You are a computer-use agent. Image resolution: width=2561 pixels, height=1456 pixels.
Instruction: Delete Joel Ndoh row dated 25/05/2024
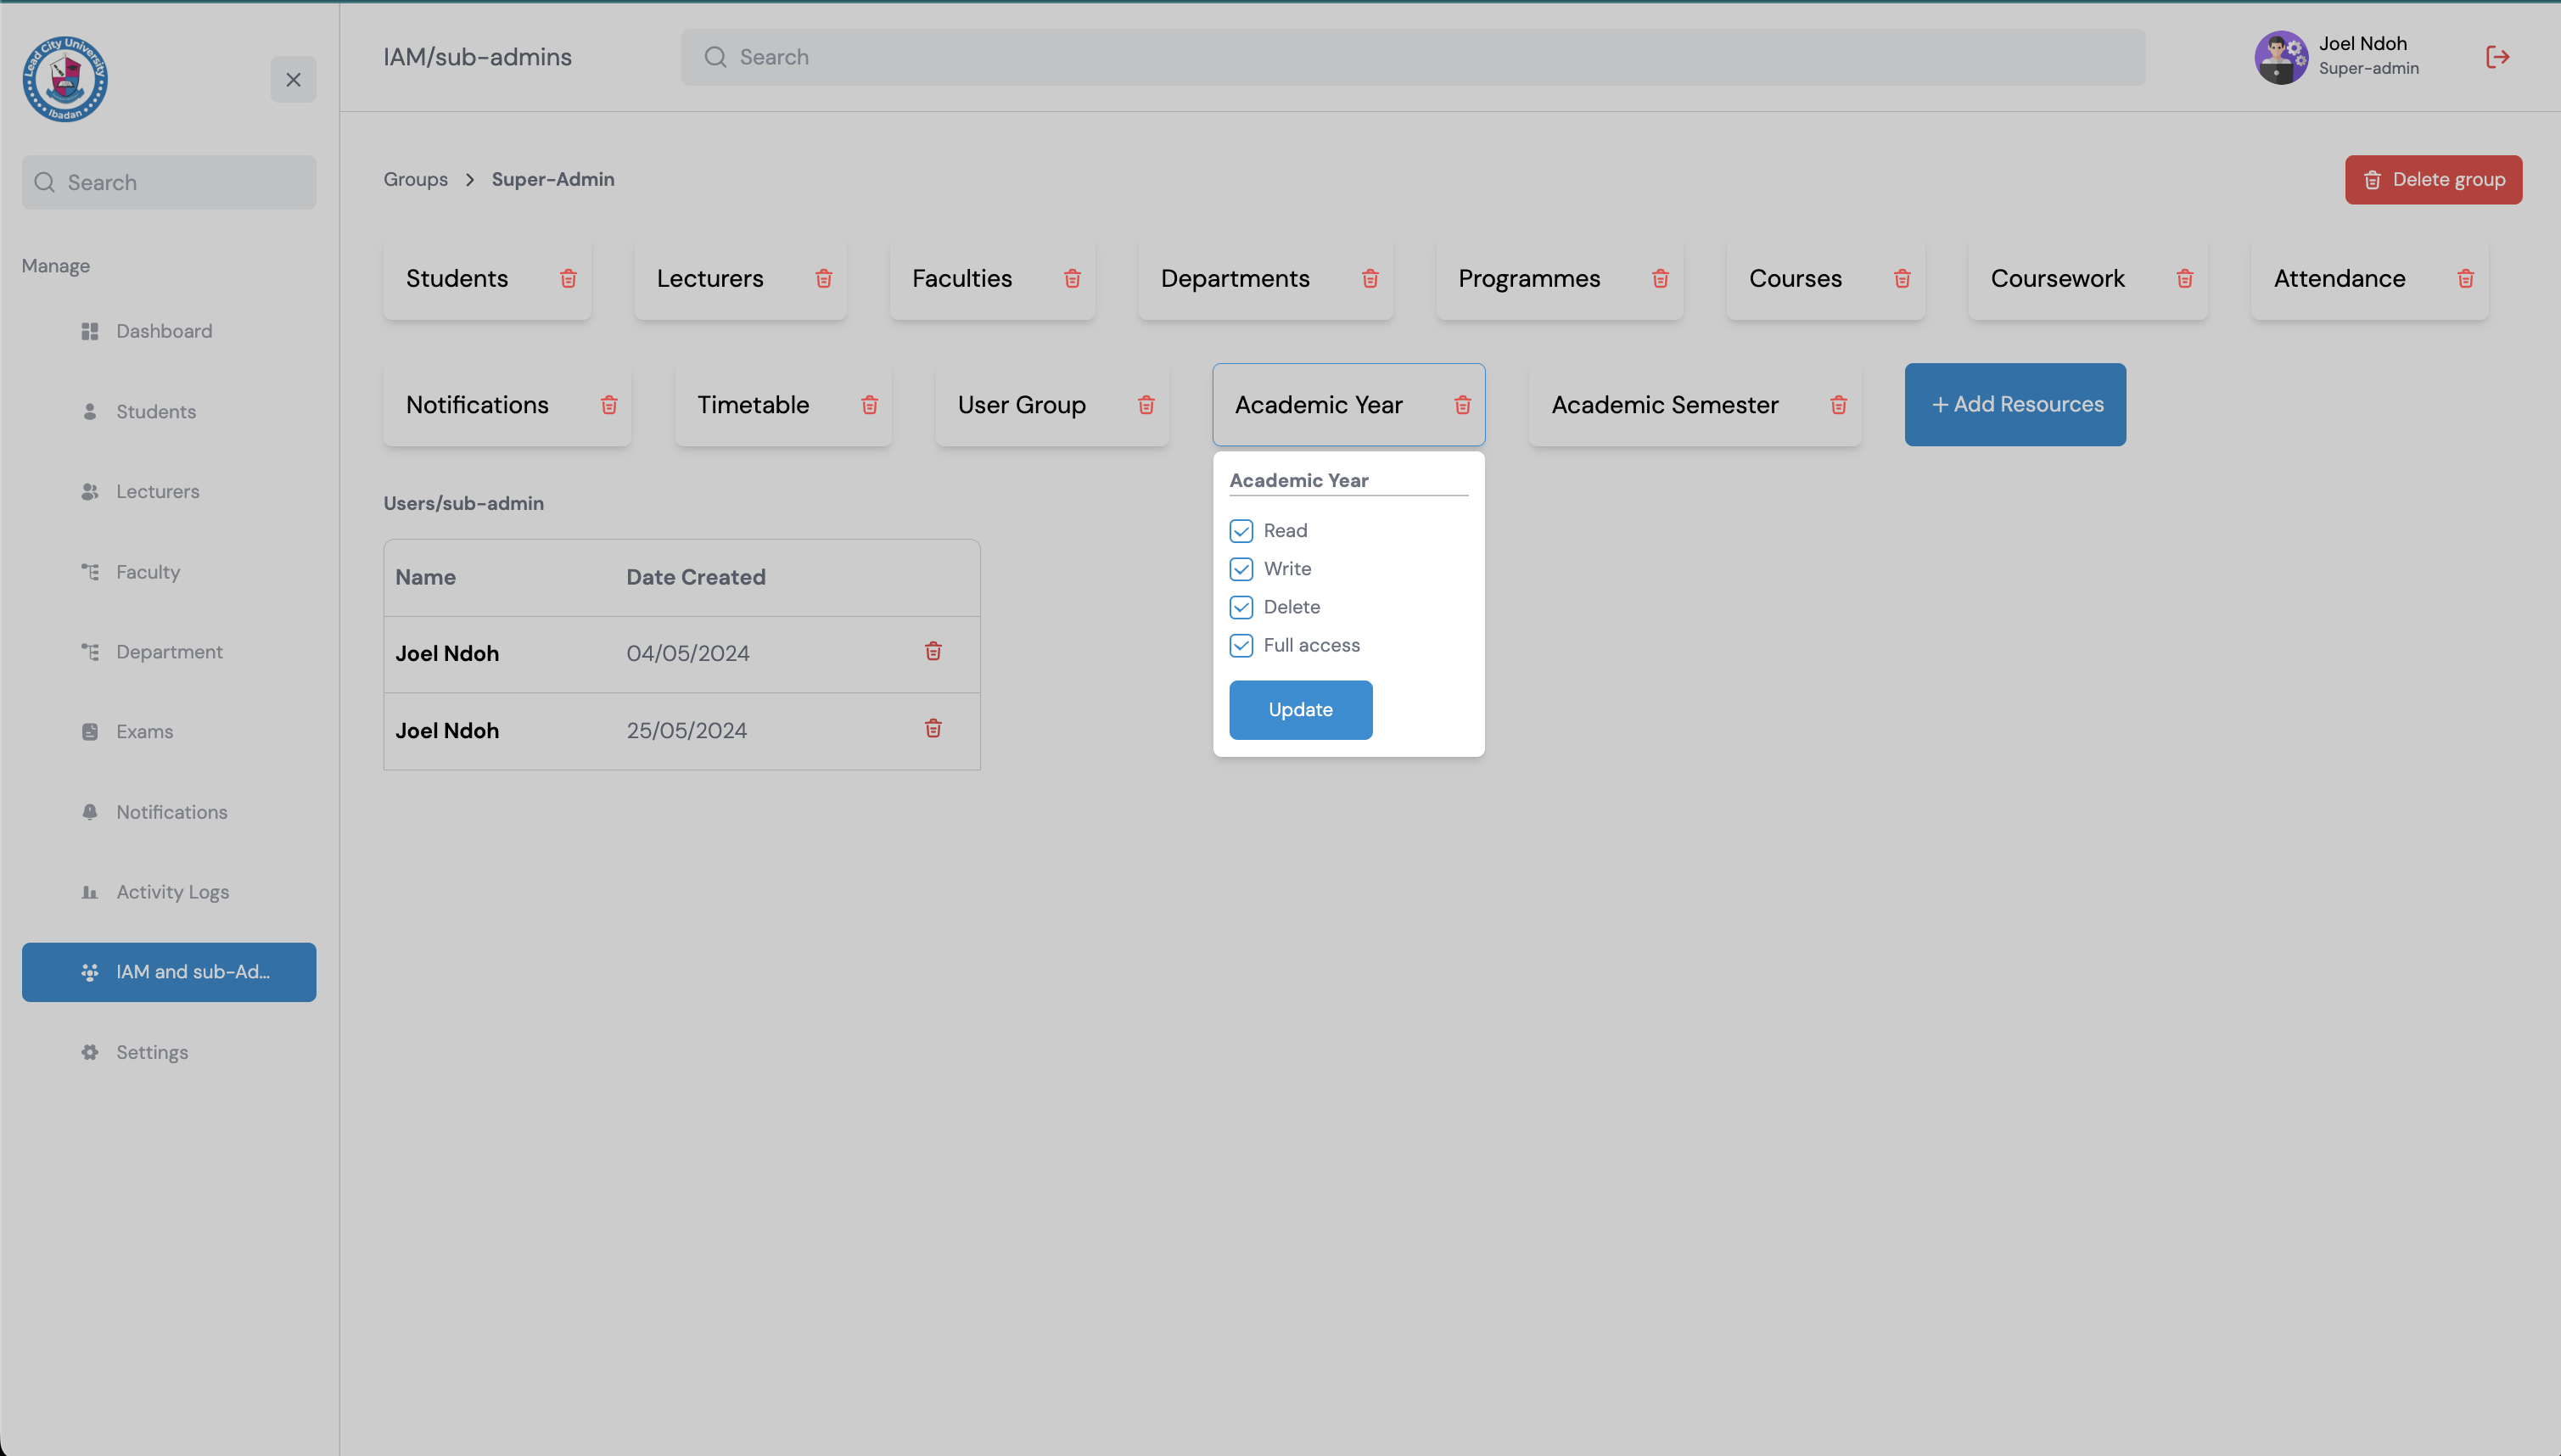(x=933, y=728)
